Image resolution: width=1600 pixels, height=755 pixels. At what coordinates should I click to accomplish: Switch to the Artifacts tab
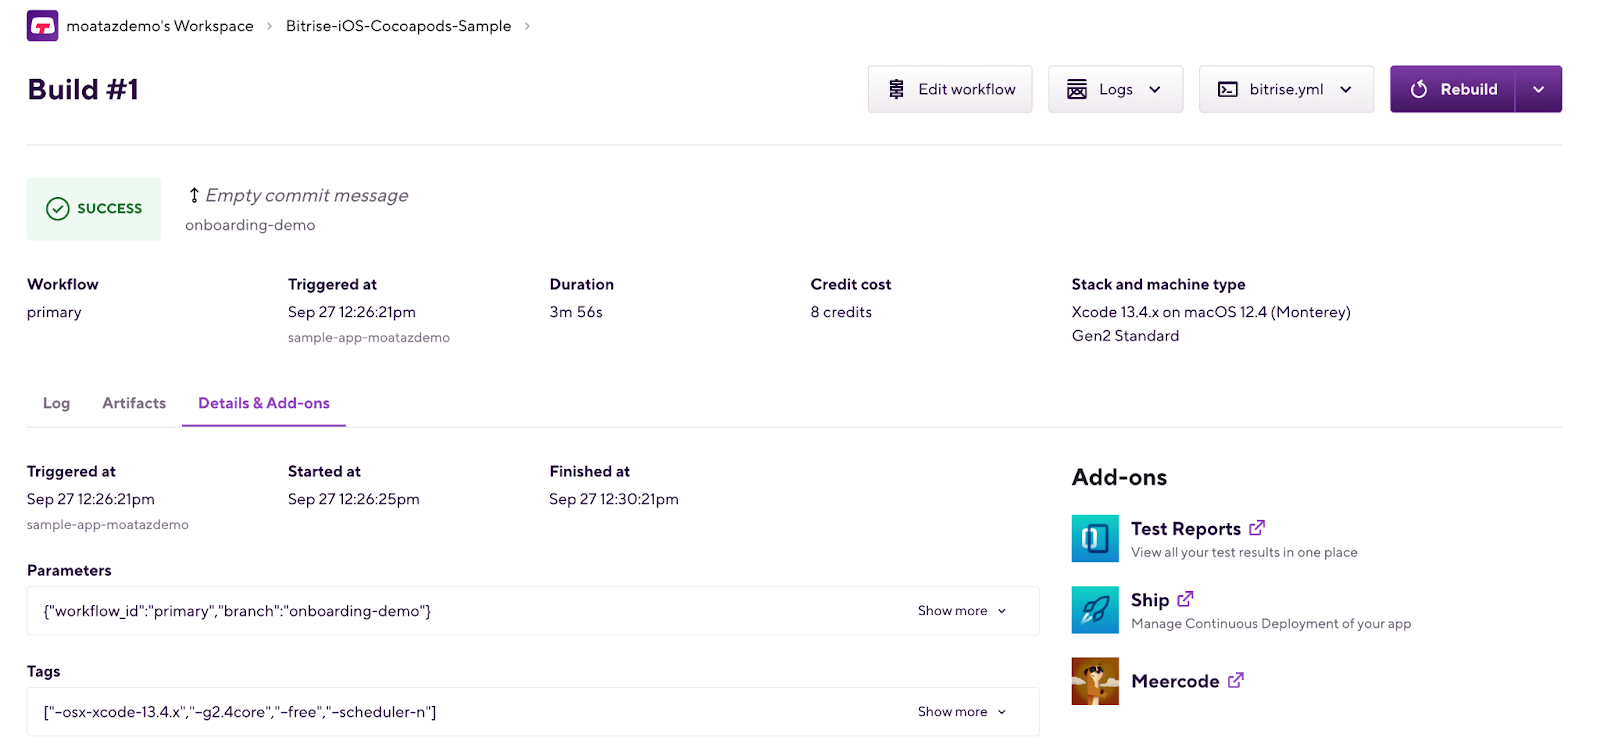(134, 403)
